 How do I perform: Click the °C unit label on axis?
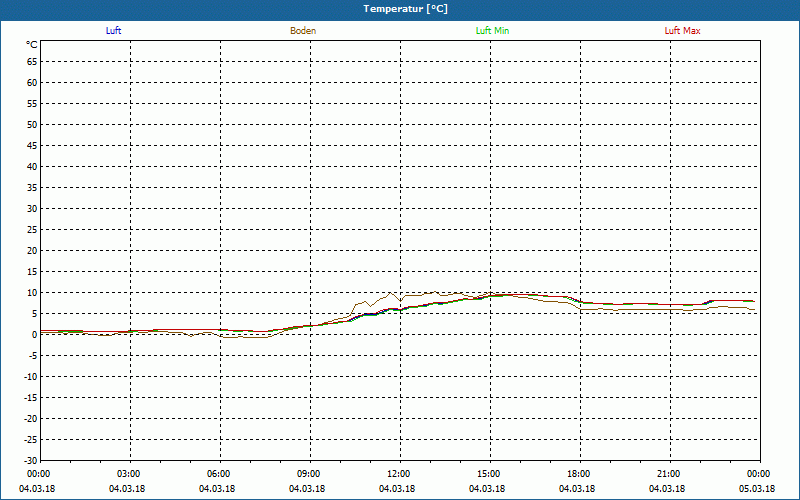coord(32,45)
